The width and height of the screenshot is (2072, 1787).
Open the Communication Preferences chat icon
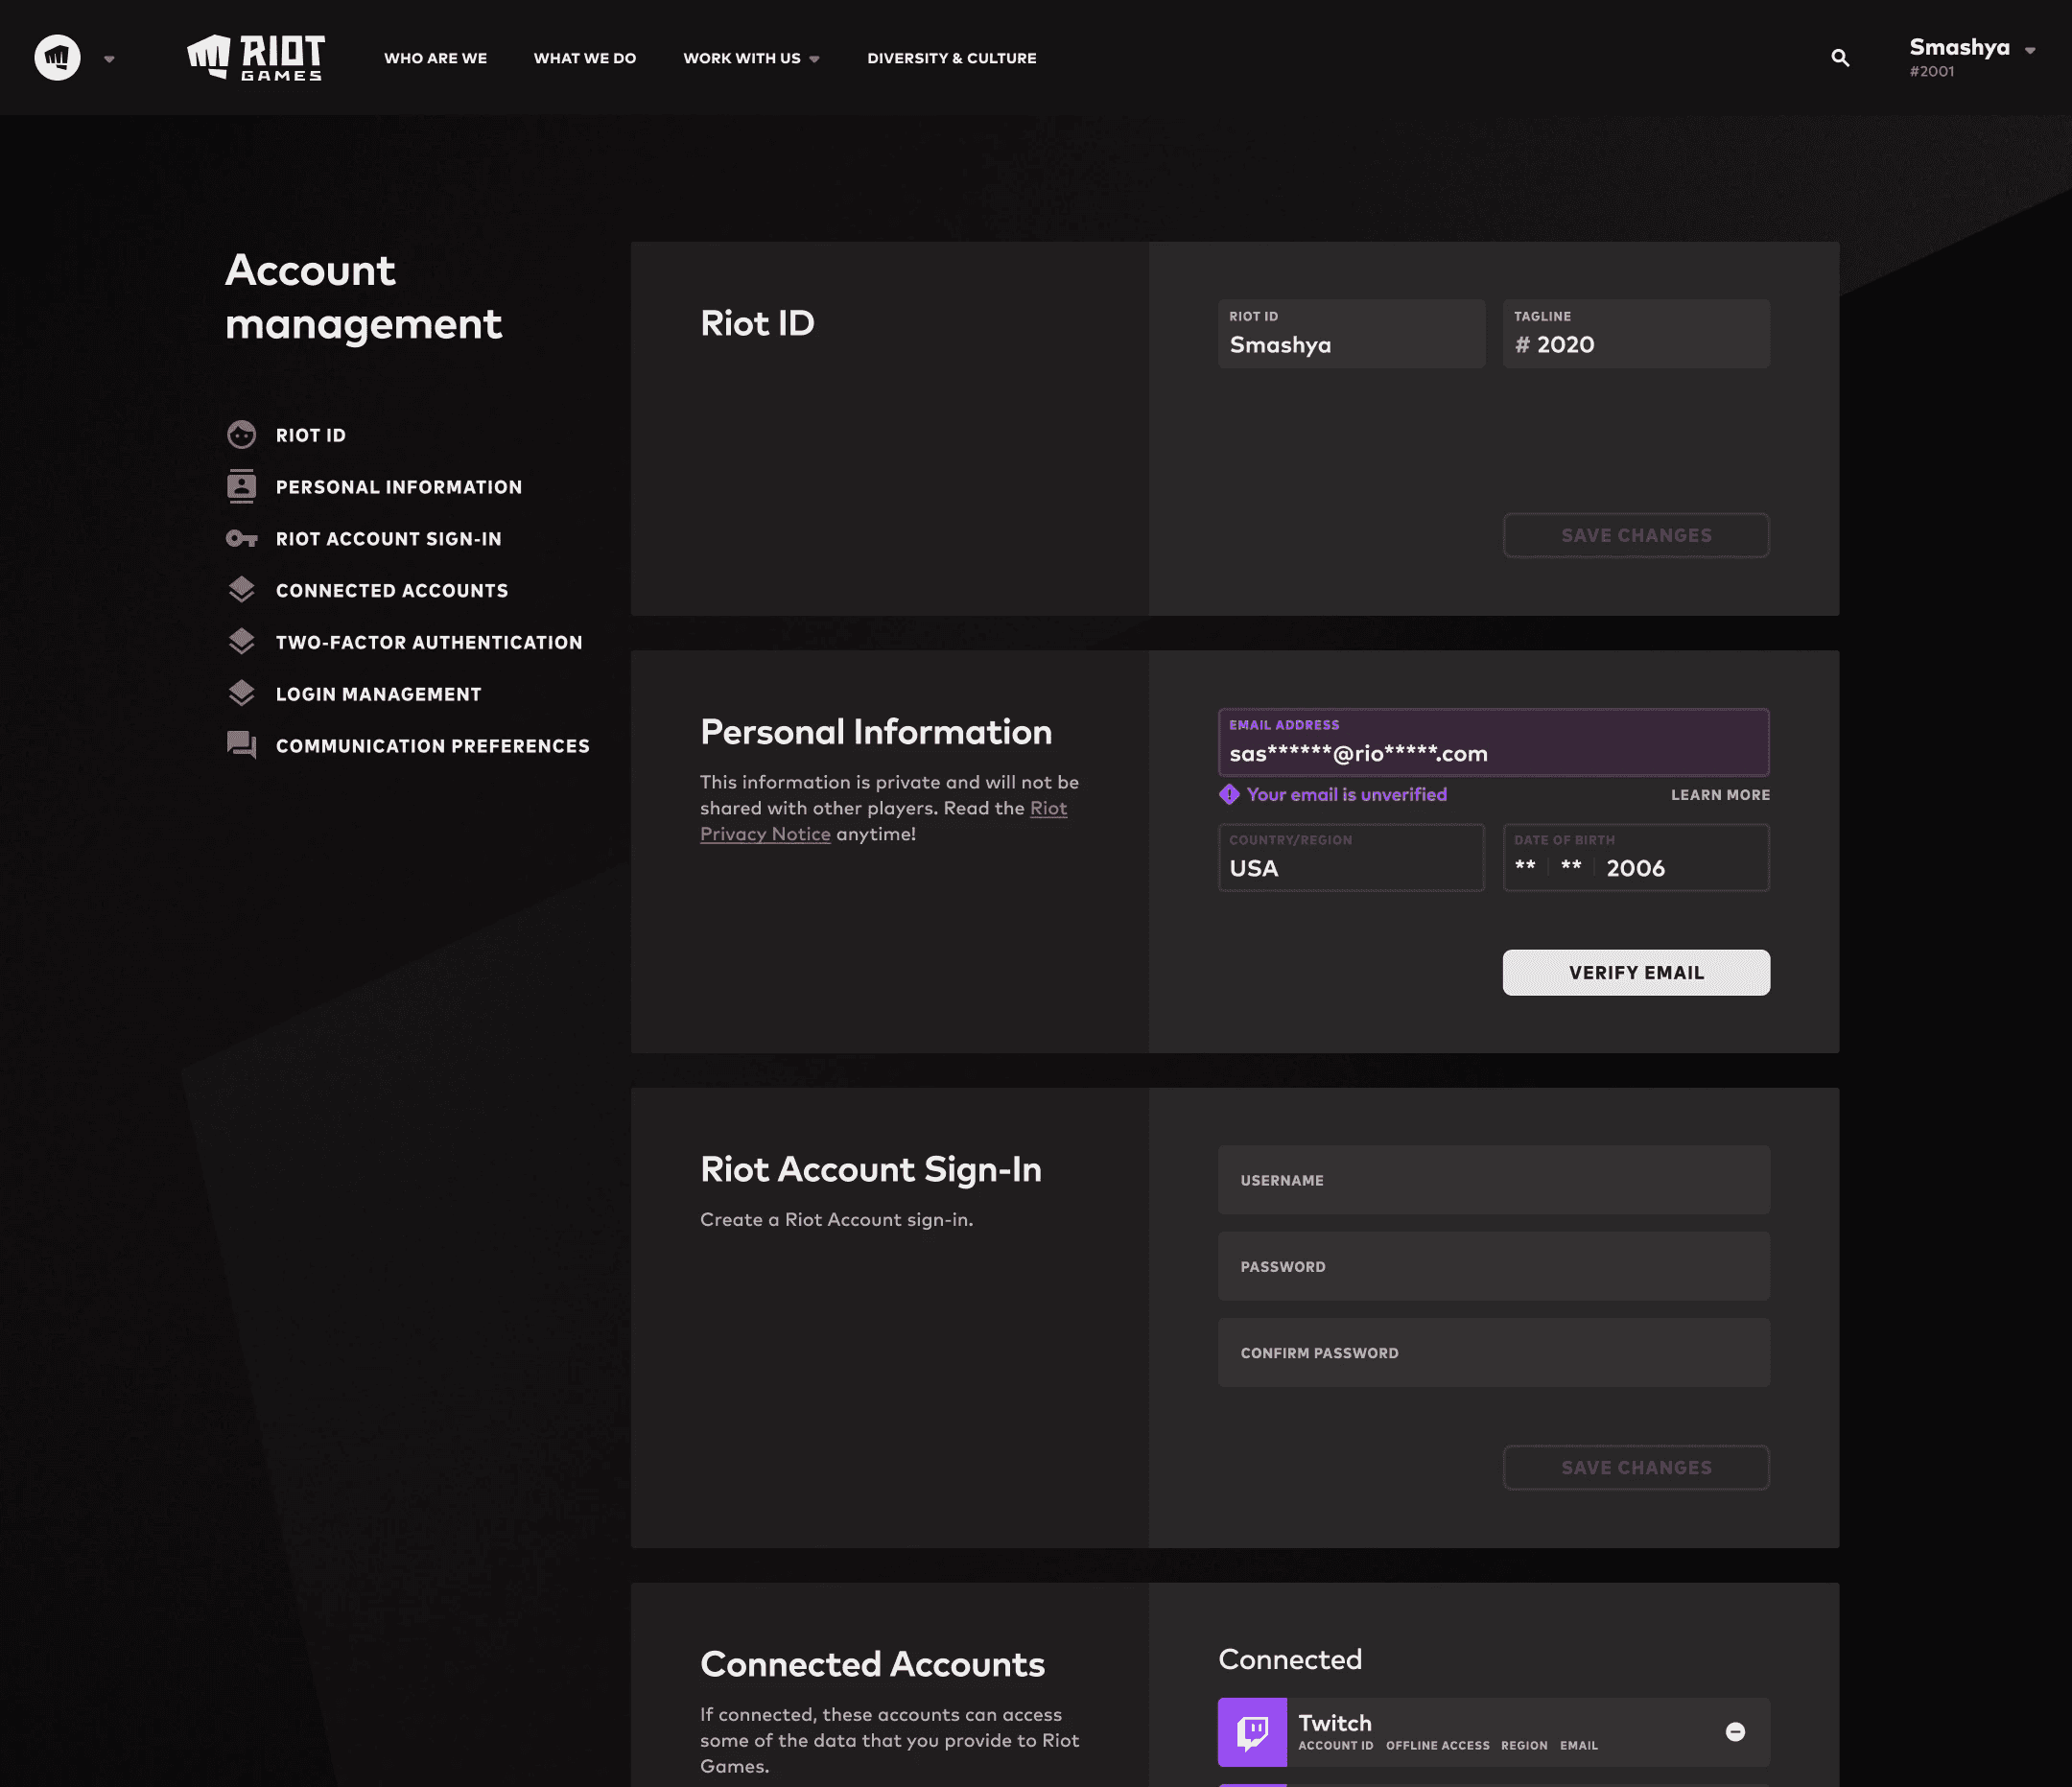coord(241,745)
